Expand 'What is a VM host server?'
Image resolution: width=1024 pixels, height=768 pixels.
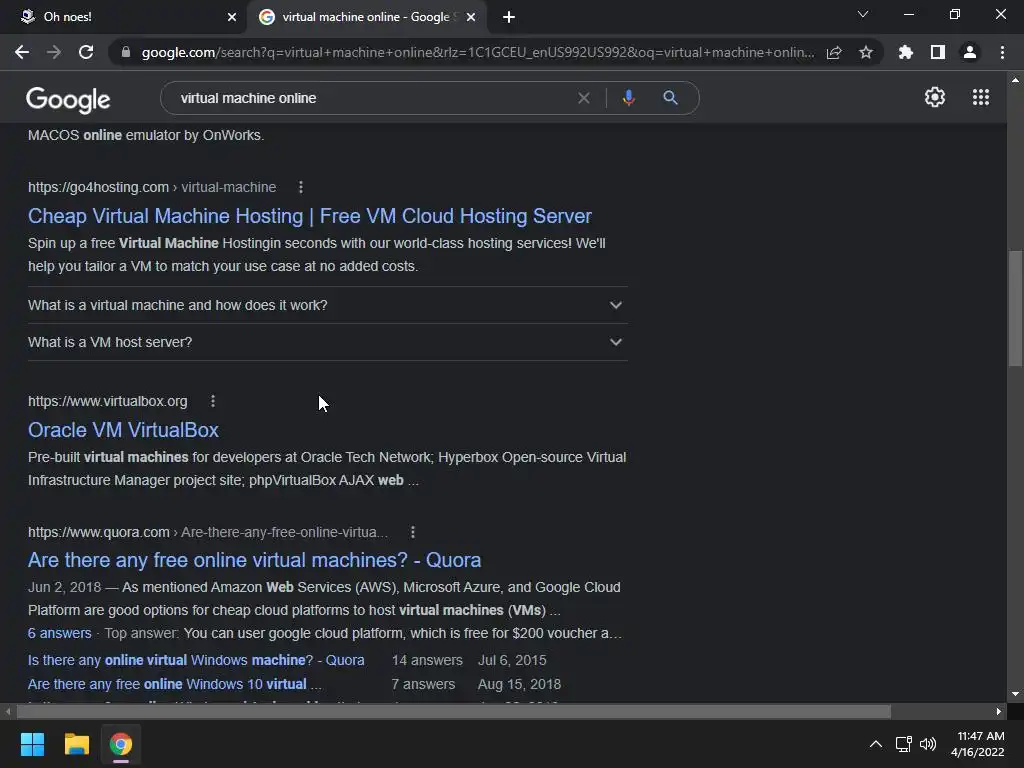coord(328,342)
